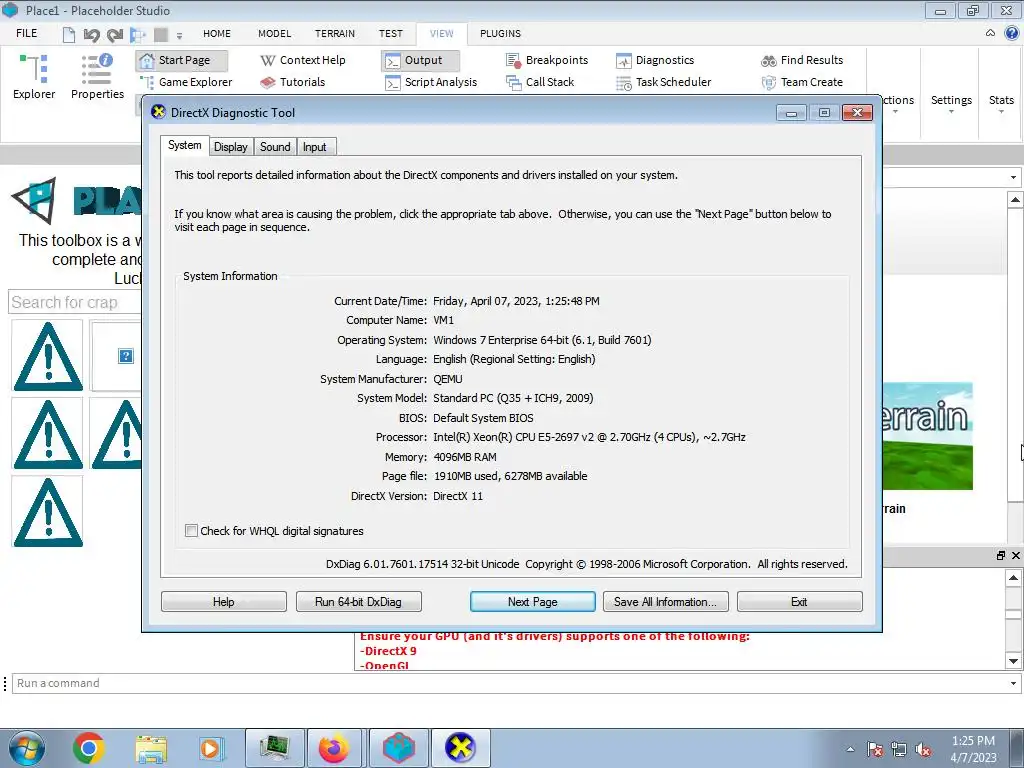The image size is (1024, 768).
Task: Click the Action Center flag tray icon
Action: coord(875,750)
